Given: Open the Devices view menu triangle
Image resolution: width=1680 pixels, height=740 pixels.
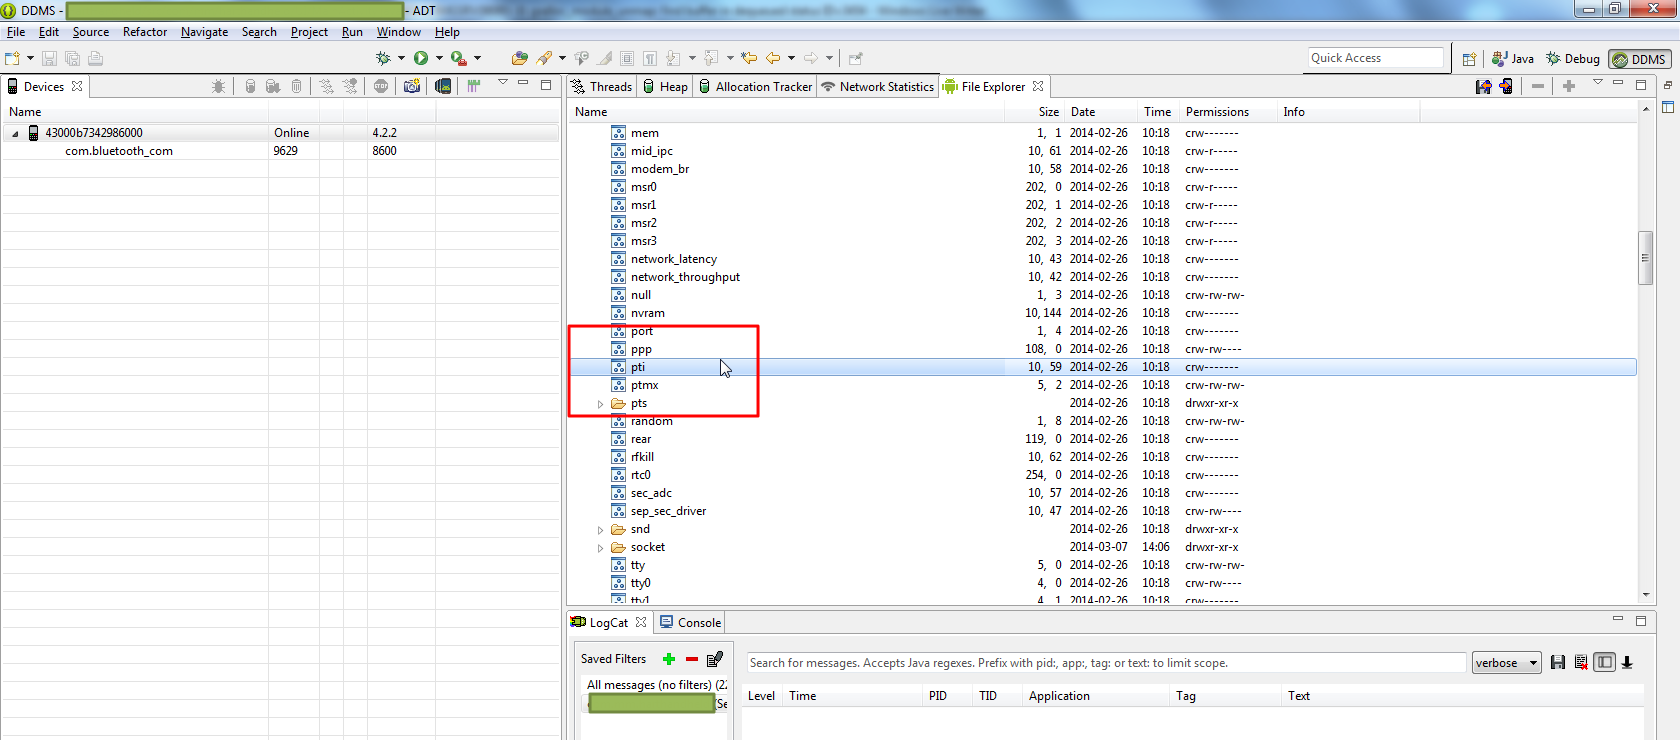Looking at the screenshot, I should [x=503, y=83].
